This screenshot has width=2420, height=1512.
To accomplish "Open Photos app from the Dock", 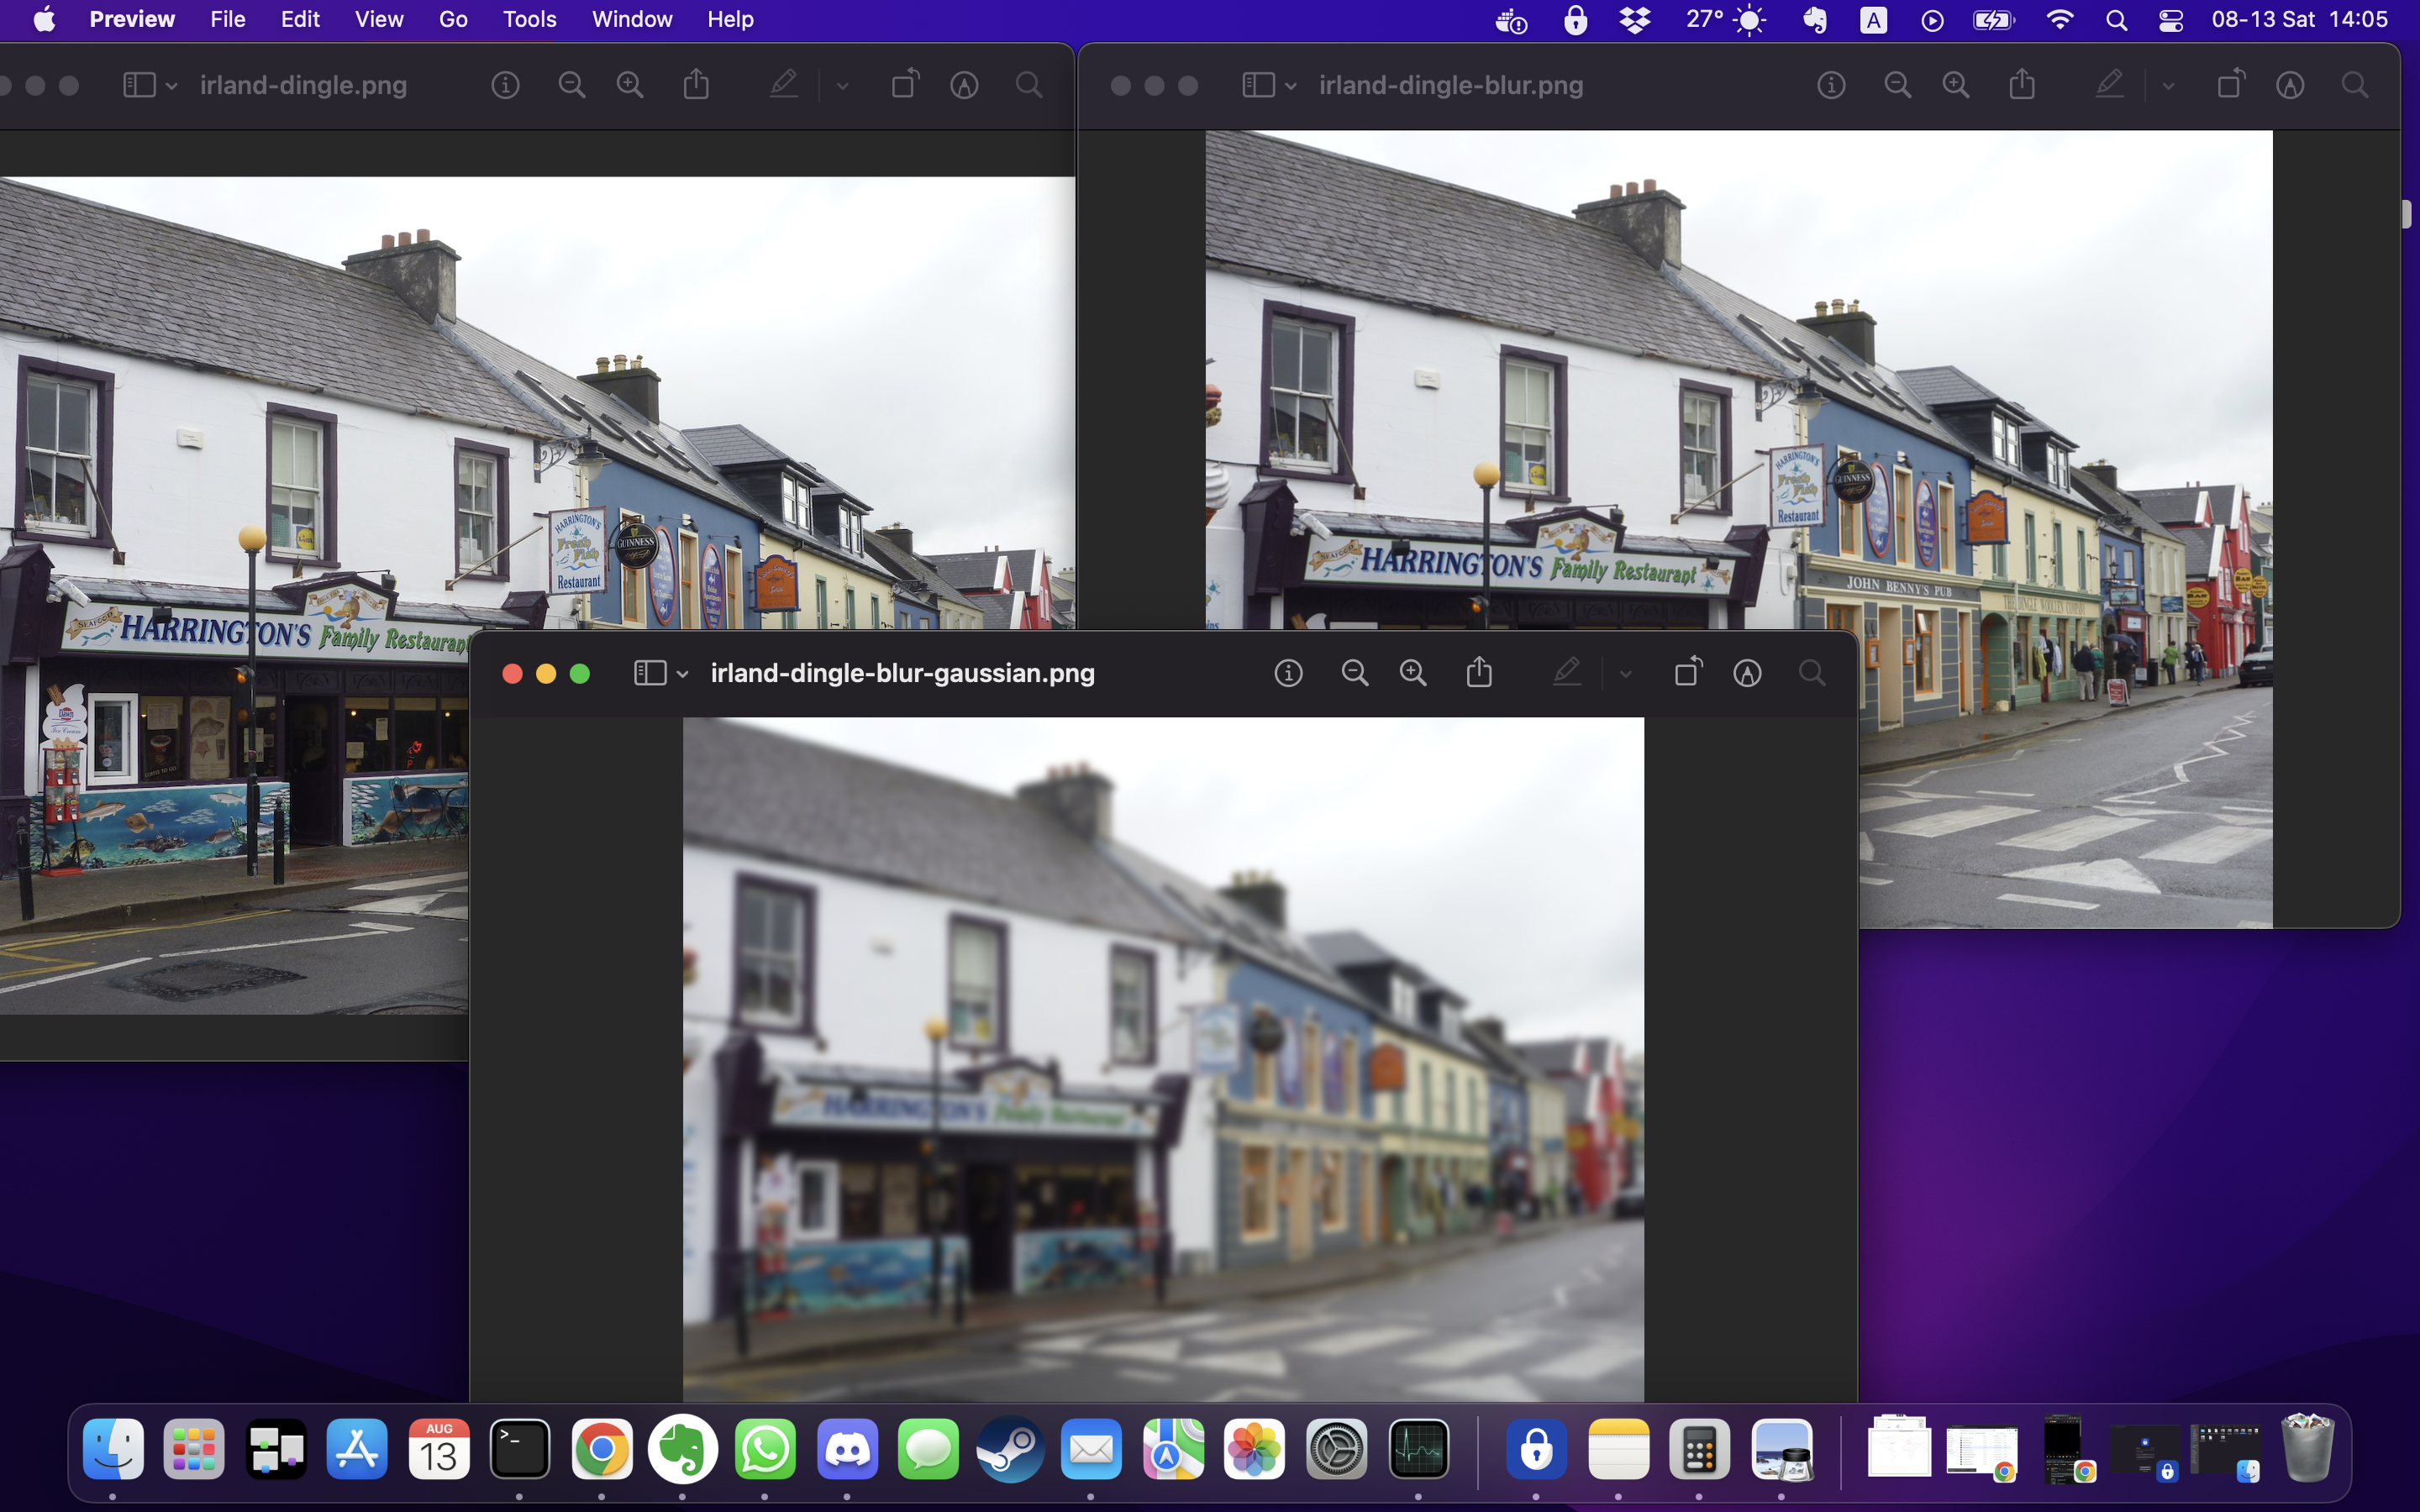I will (x=1254, y=1449).
